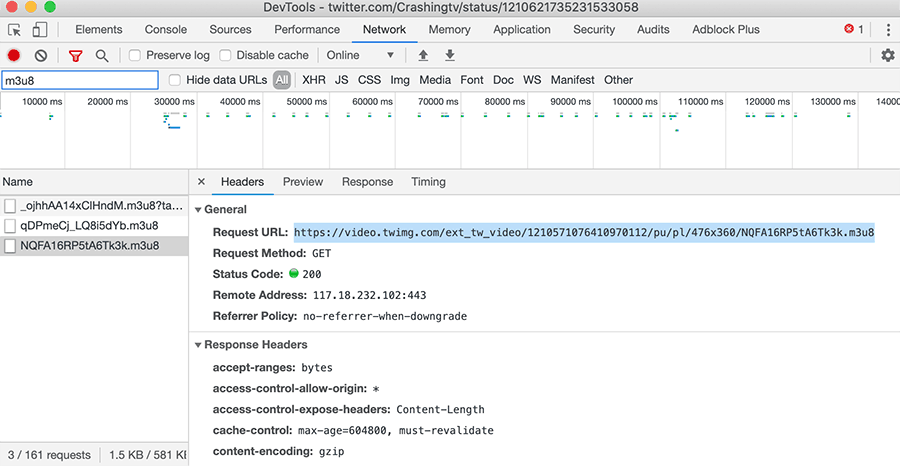Close the request details pane

click(x=201, y=182)
